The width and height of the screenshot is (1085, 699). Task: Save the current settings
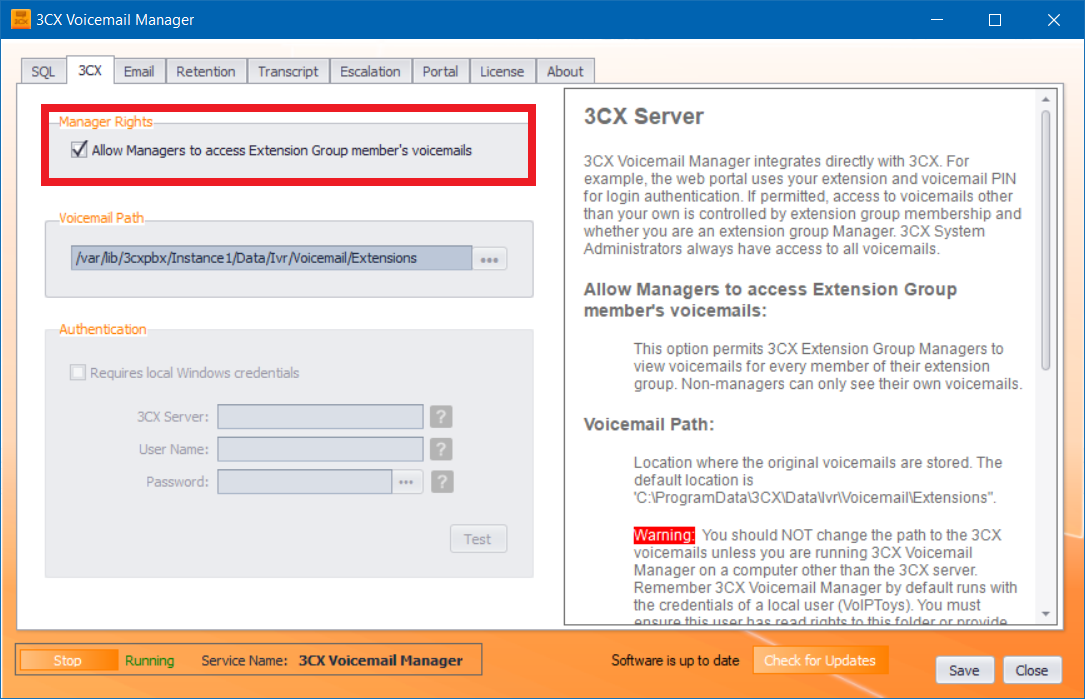pyautogui.click(x=964, y=670)
